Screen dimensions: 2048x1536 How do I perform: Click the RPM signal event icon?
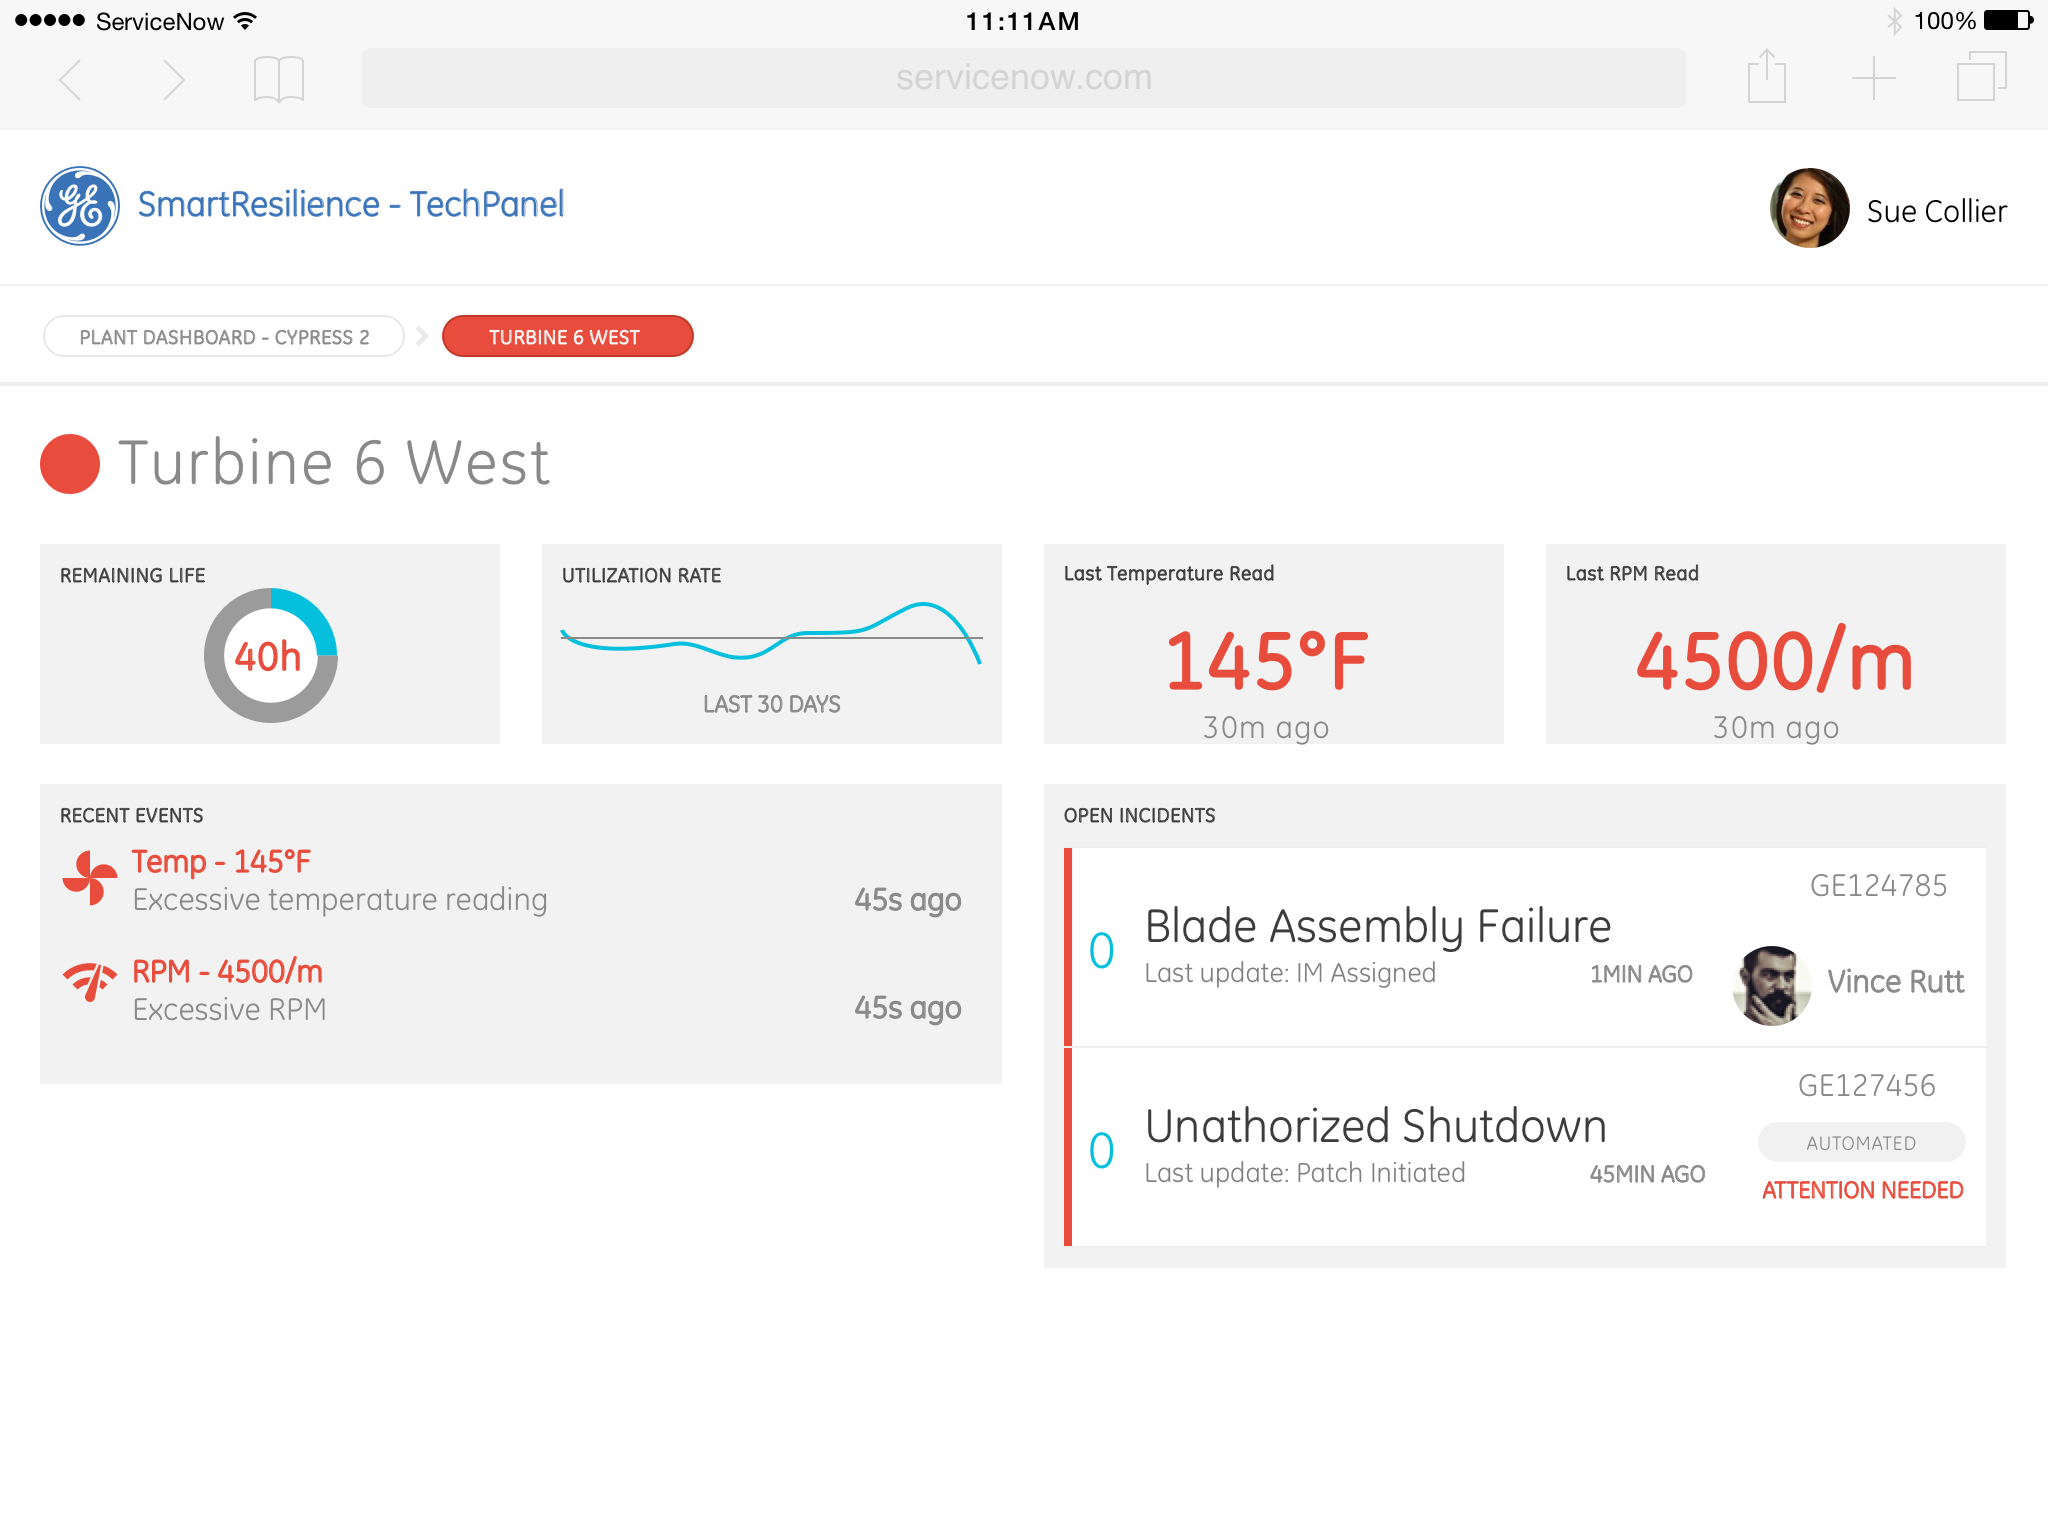[90, 982]
